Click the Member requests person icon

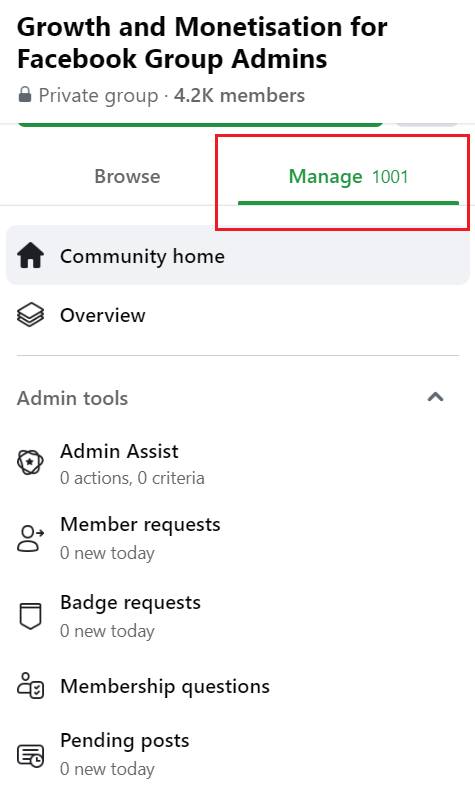[31, 539]
